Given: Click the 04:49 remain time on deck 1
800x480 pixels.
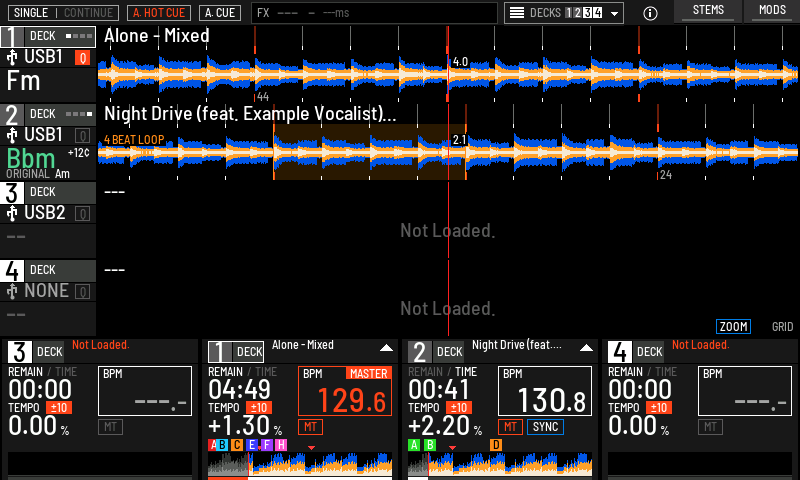Looking at the screenshot, I should [x=239, y=390].
